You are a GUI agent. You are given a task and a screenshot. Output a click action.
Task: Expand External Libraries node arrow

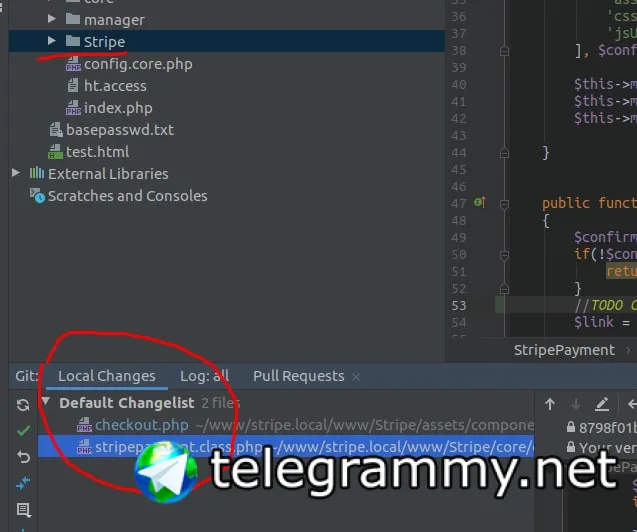click(15, 173)
